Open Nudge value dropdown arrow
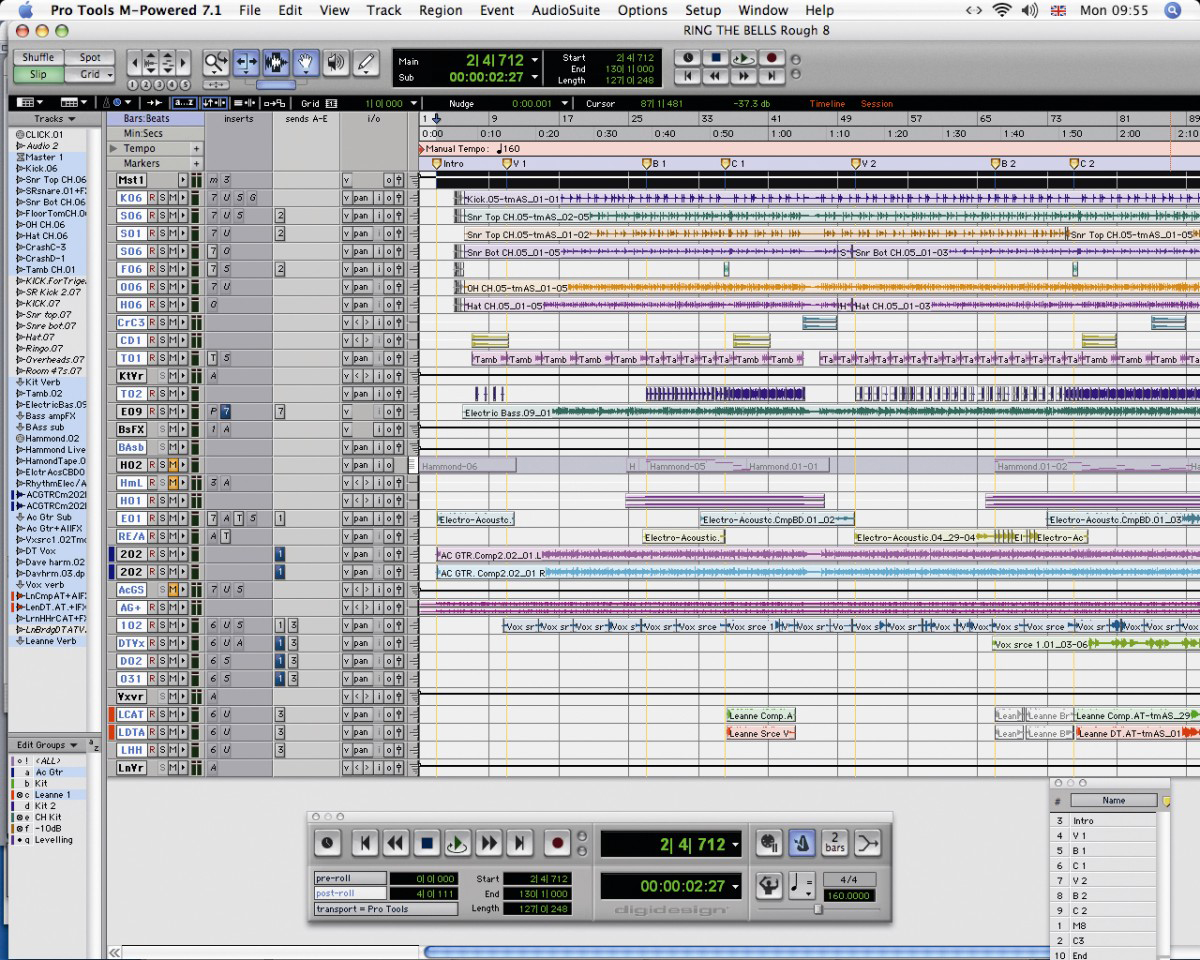Image resolution: width=1200 pixels, height=960 pixels. [565, 104]
